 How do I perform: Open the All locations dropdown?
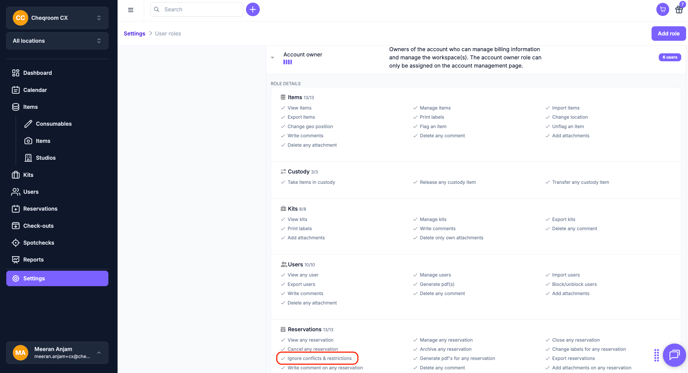(57, 41)
